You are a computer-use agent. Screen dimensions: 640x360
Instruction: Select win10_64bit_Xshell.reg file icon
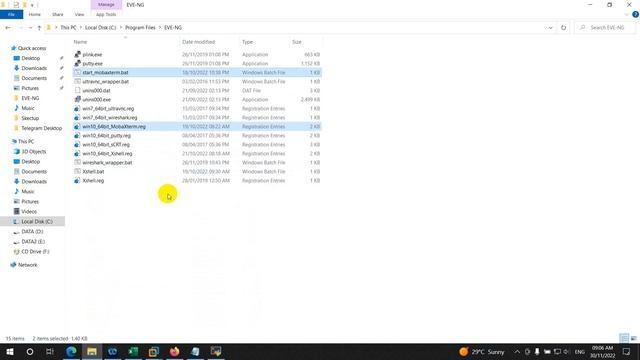click(78, 153)
